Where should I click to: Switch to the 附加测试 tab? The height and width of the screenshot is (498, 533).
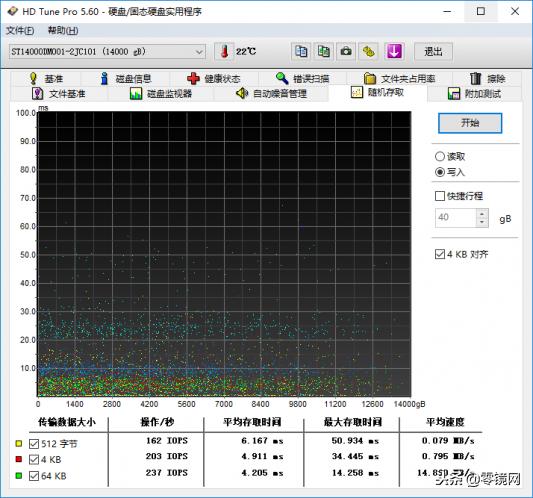click(x=475, y=93)
